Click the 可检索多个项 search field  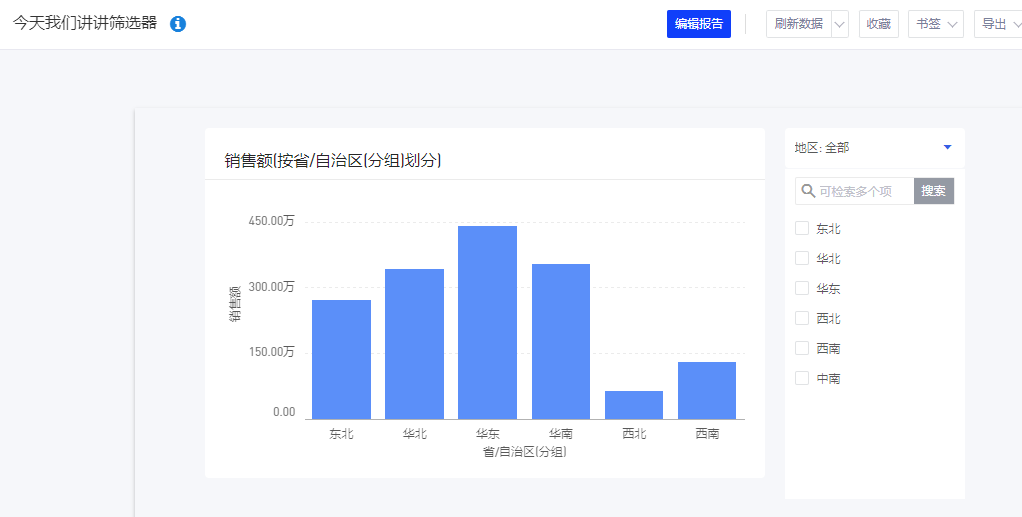[x=863, y=191]
